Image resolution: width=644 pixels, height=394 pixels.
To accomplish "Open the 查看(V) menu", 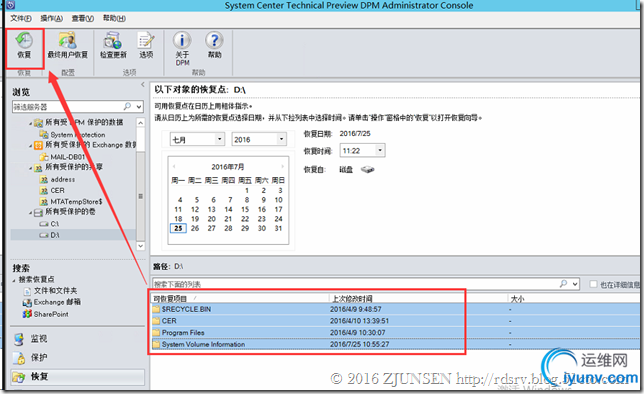I will [x=83, y=18].
